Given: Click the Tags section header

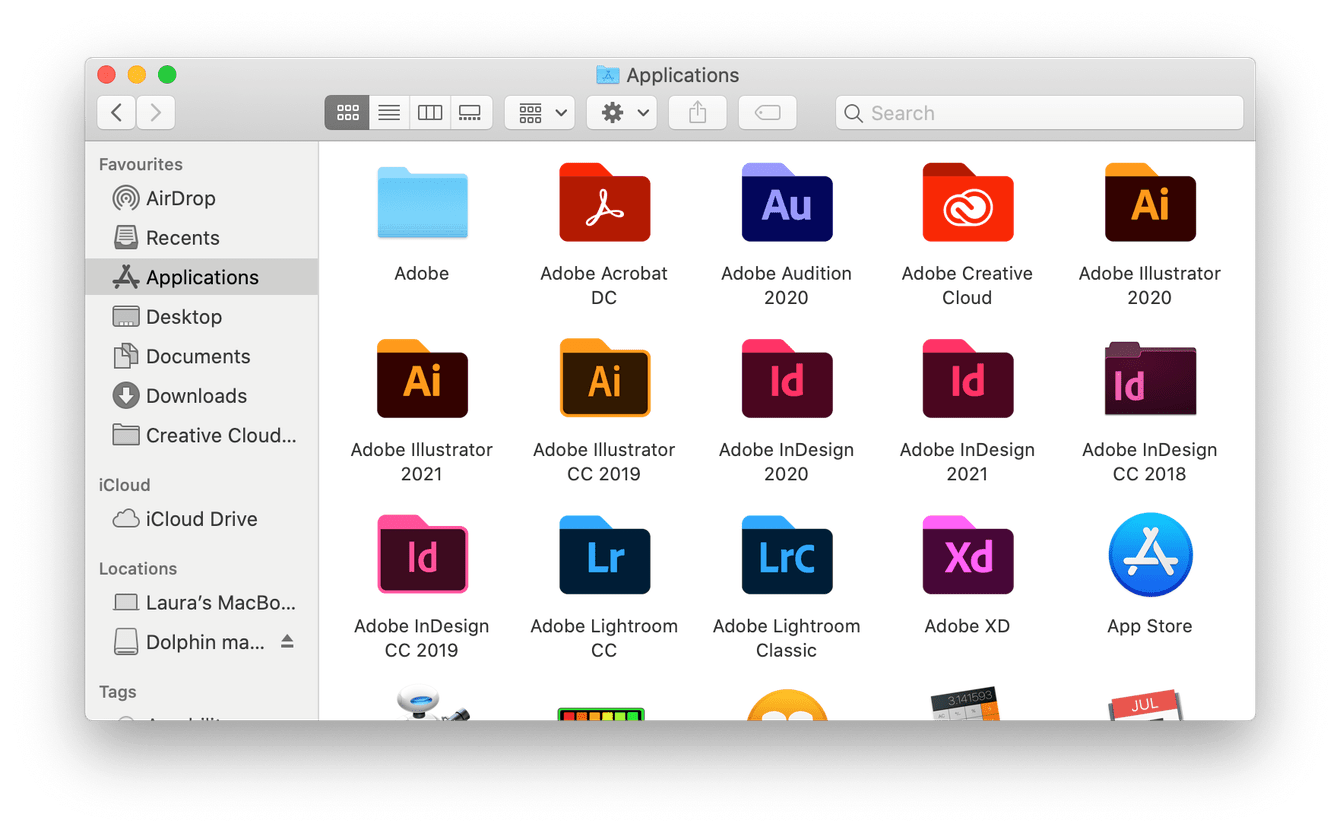Looking at the screenshot, I should (x=118, y=691).
